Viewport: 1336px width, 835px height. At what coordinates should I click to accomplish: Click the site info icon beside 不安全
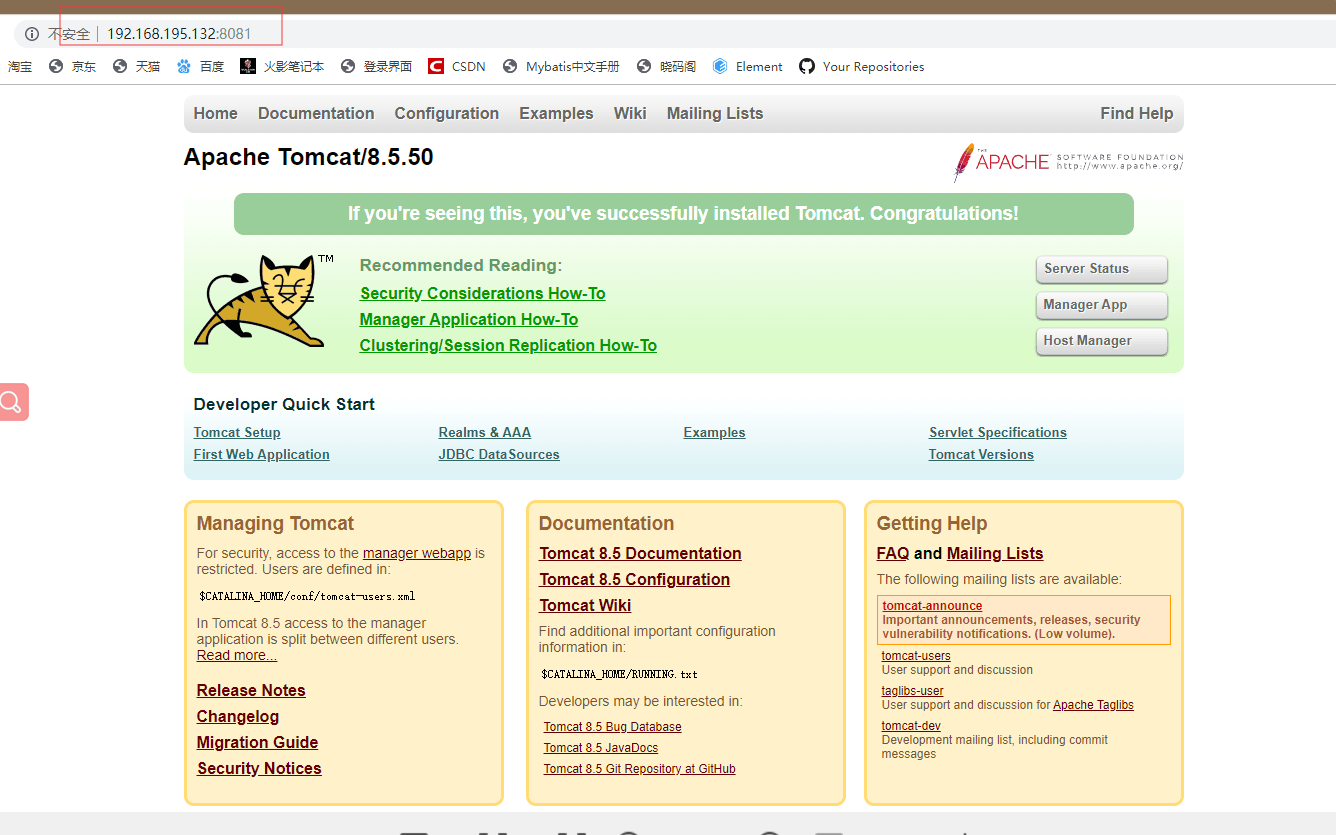(32, 34)
